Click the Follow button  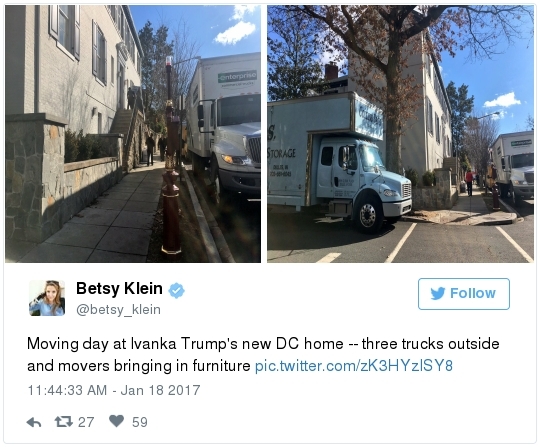pos(464,294)
